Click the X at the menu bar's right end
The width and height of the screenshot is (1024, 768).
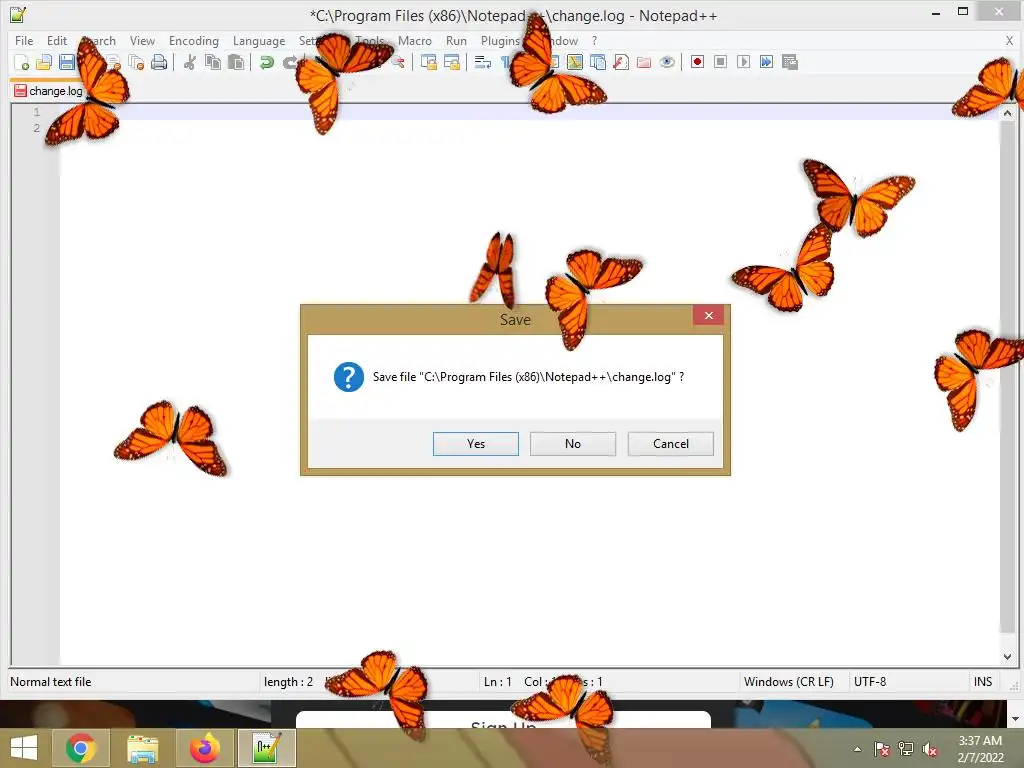click(1009, 40)
